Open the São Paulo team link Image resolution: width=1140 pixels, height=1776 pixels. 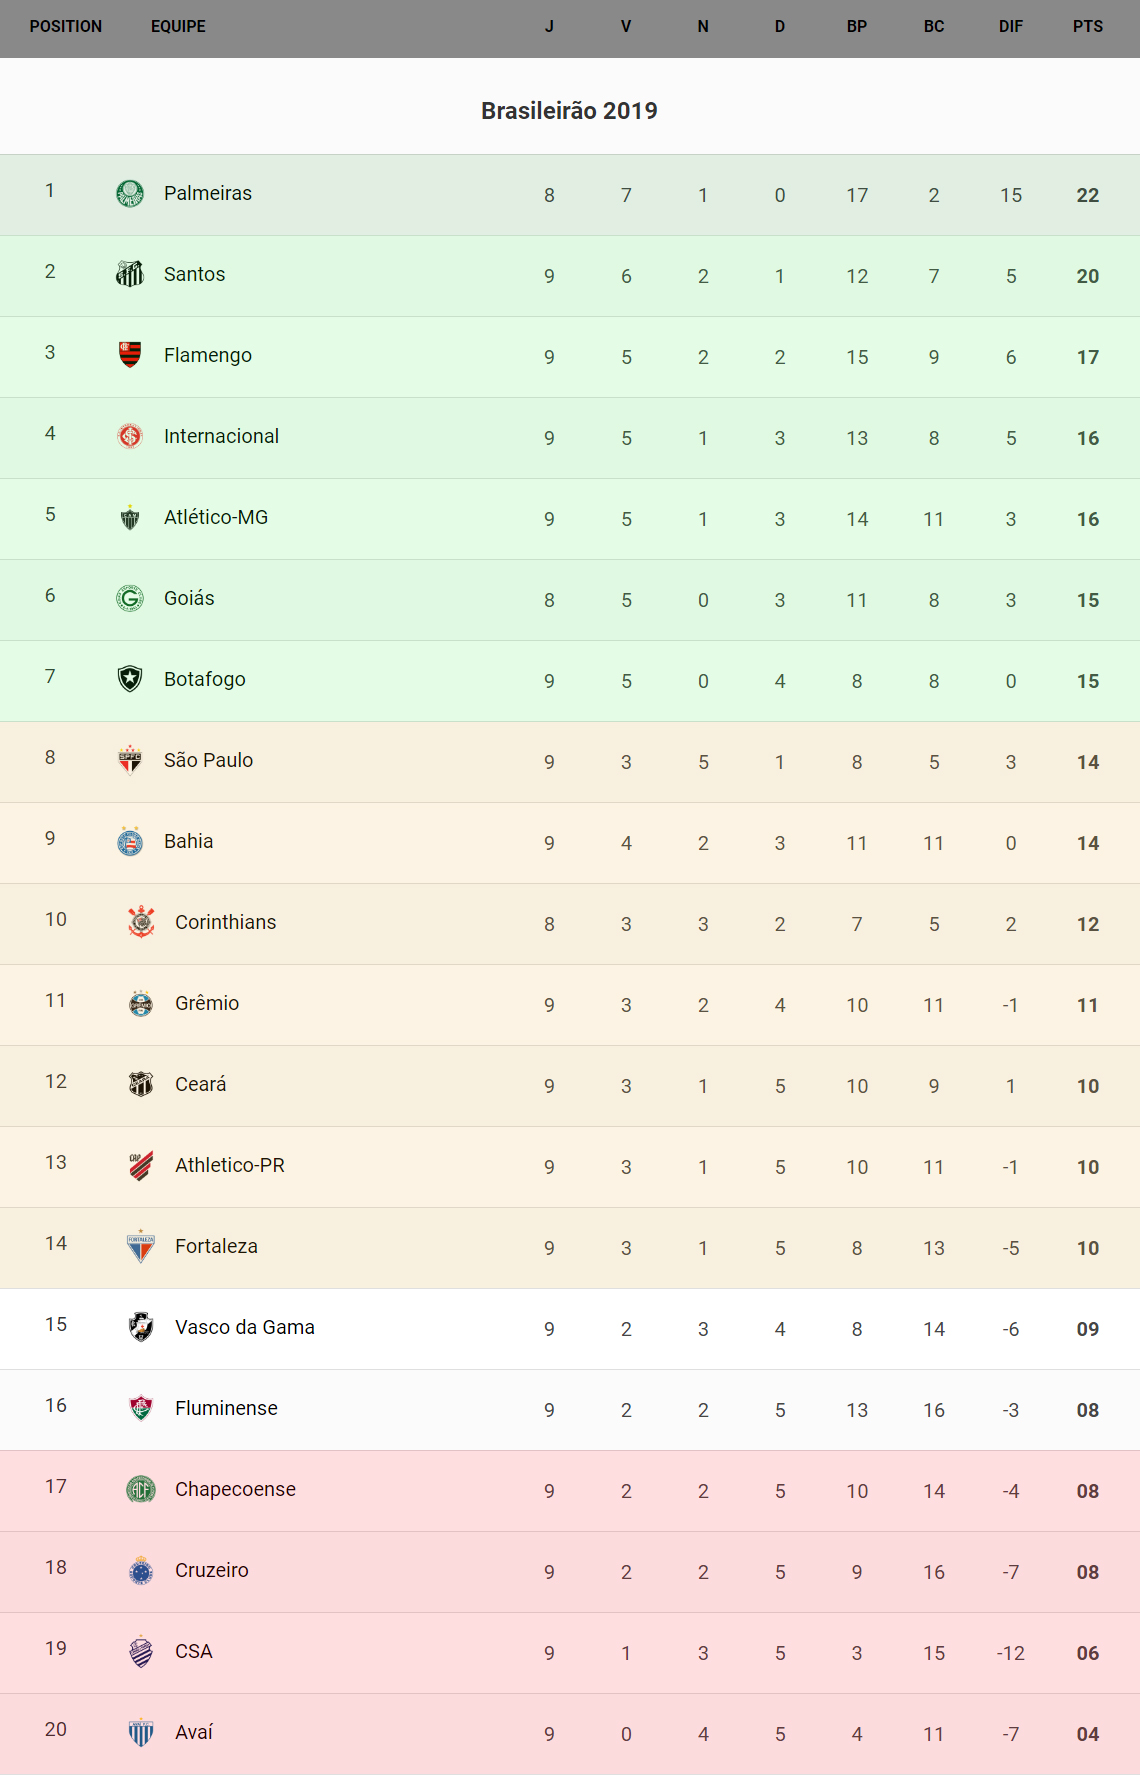208,760
